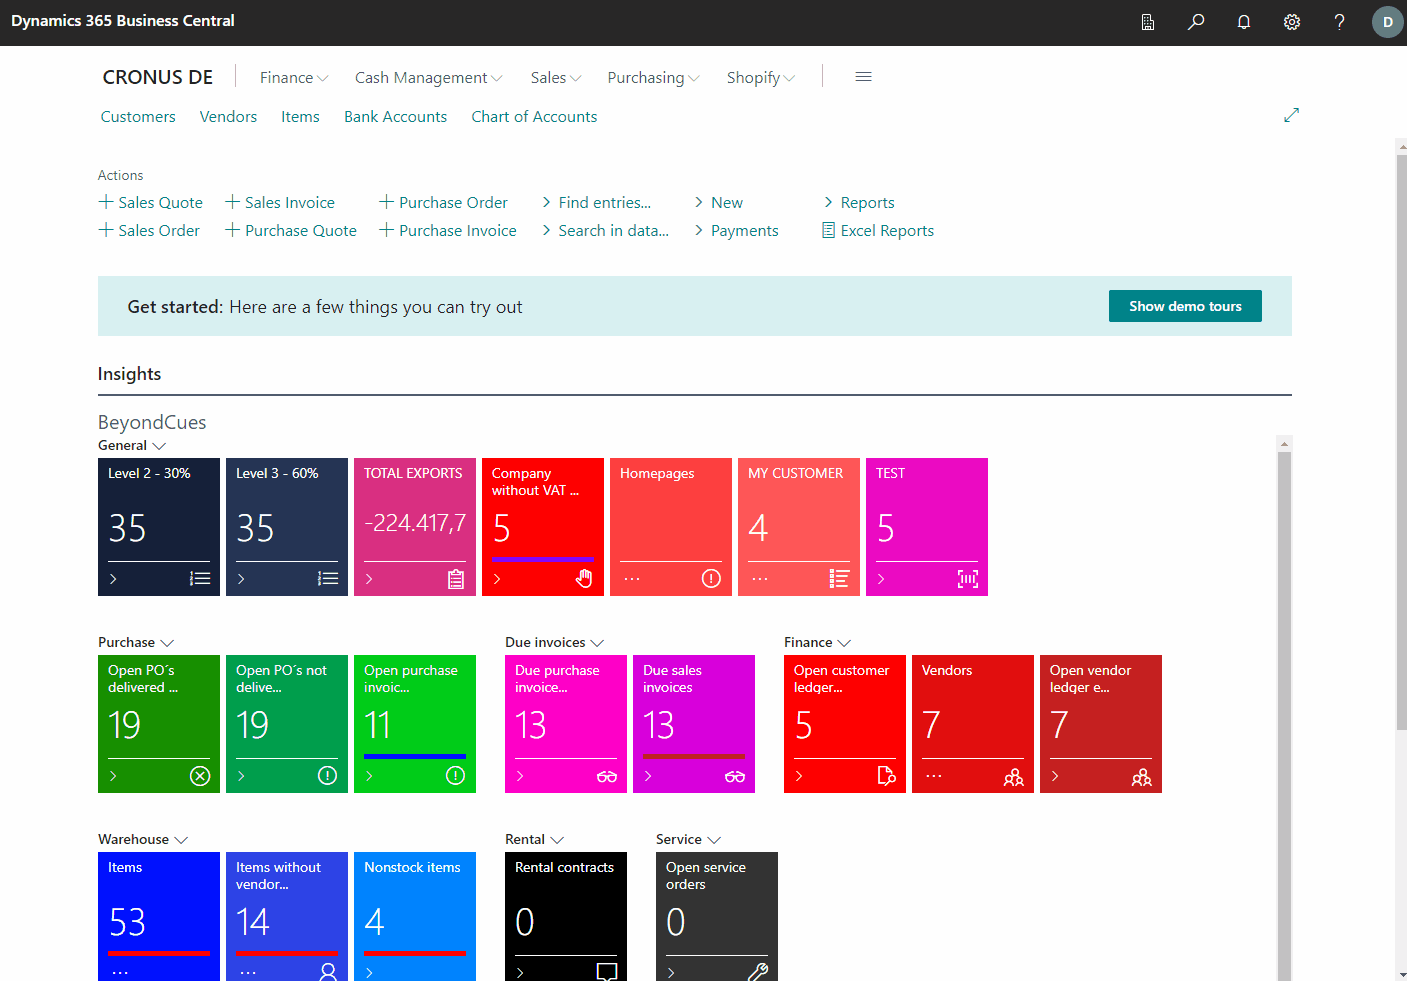Image resolution: width=1407 pixels, height=981 pixels.
Task: Open the Purchasing menu dropdown
Action: (653, 78)
